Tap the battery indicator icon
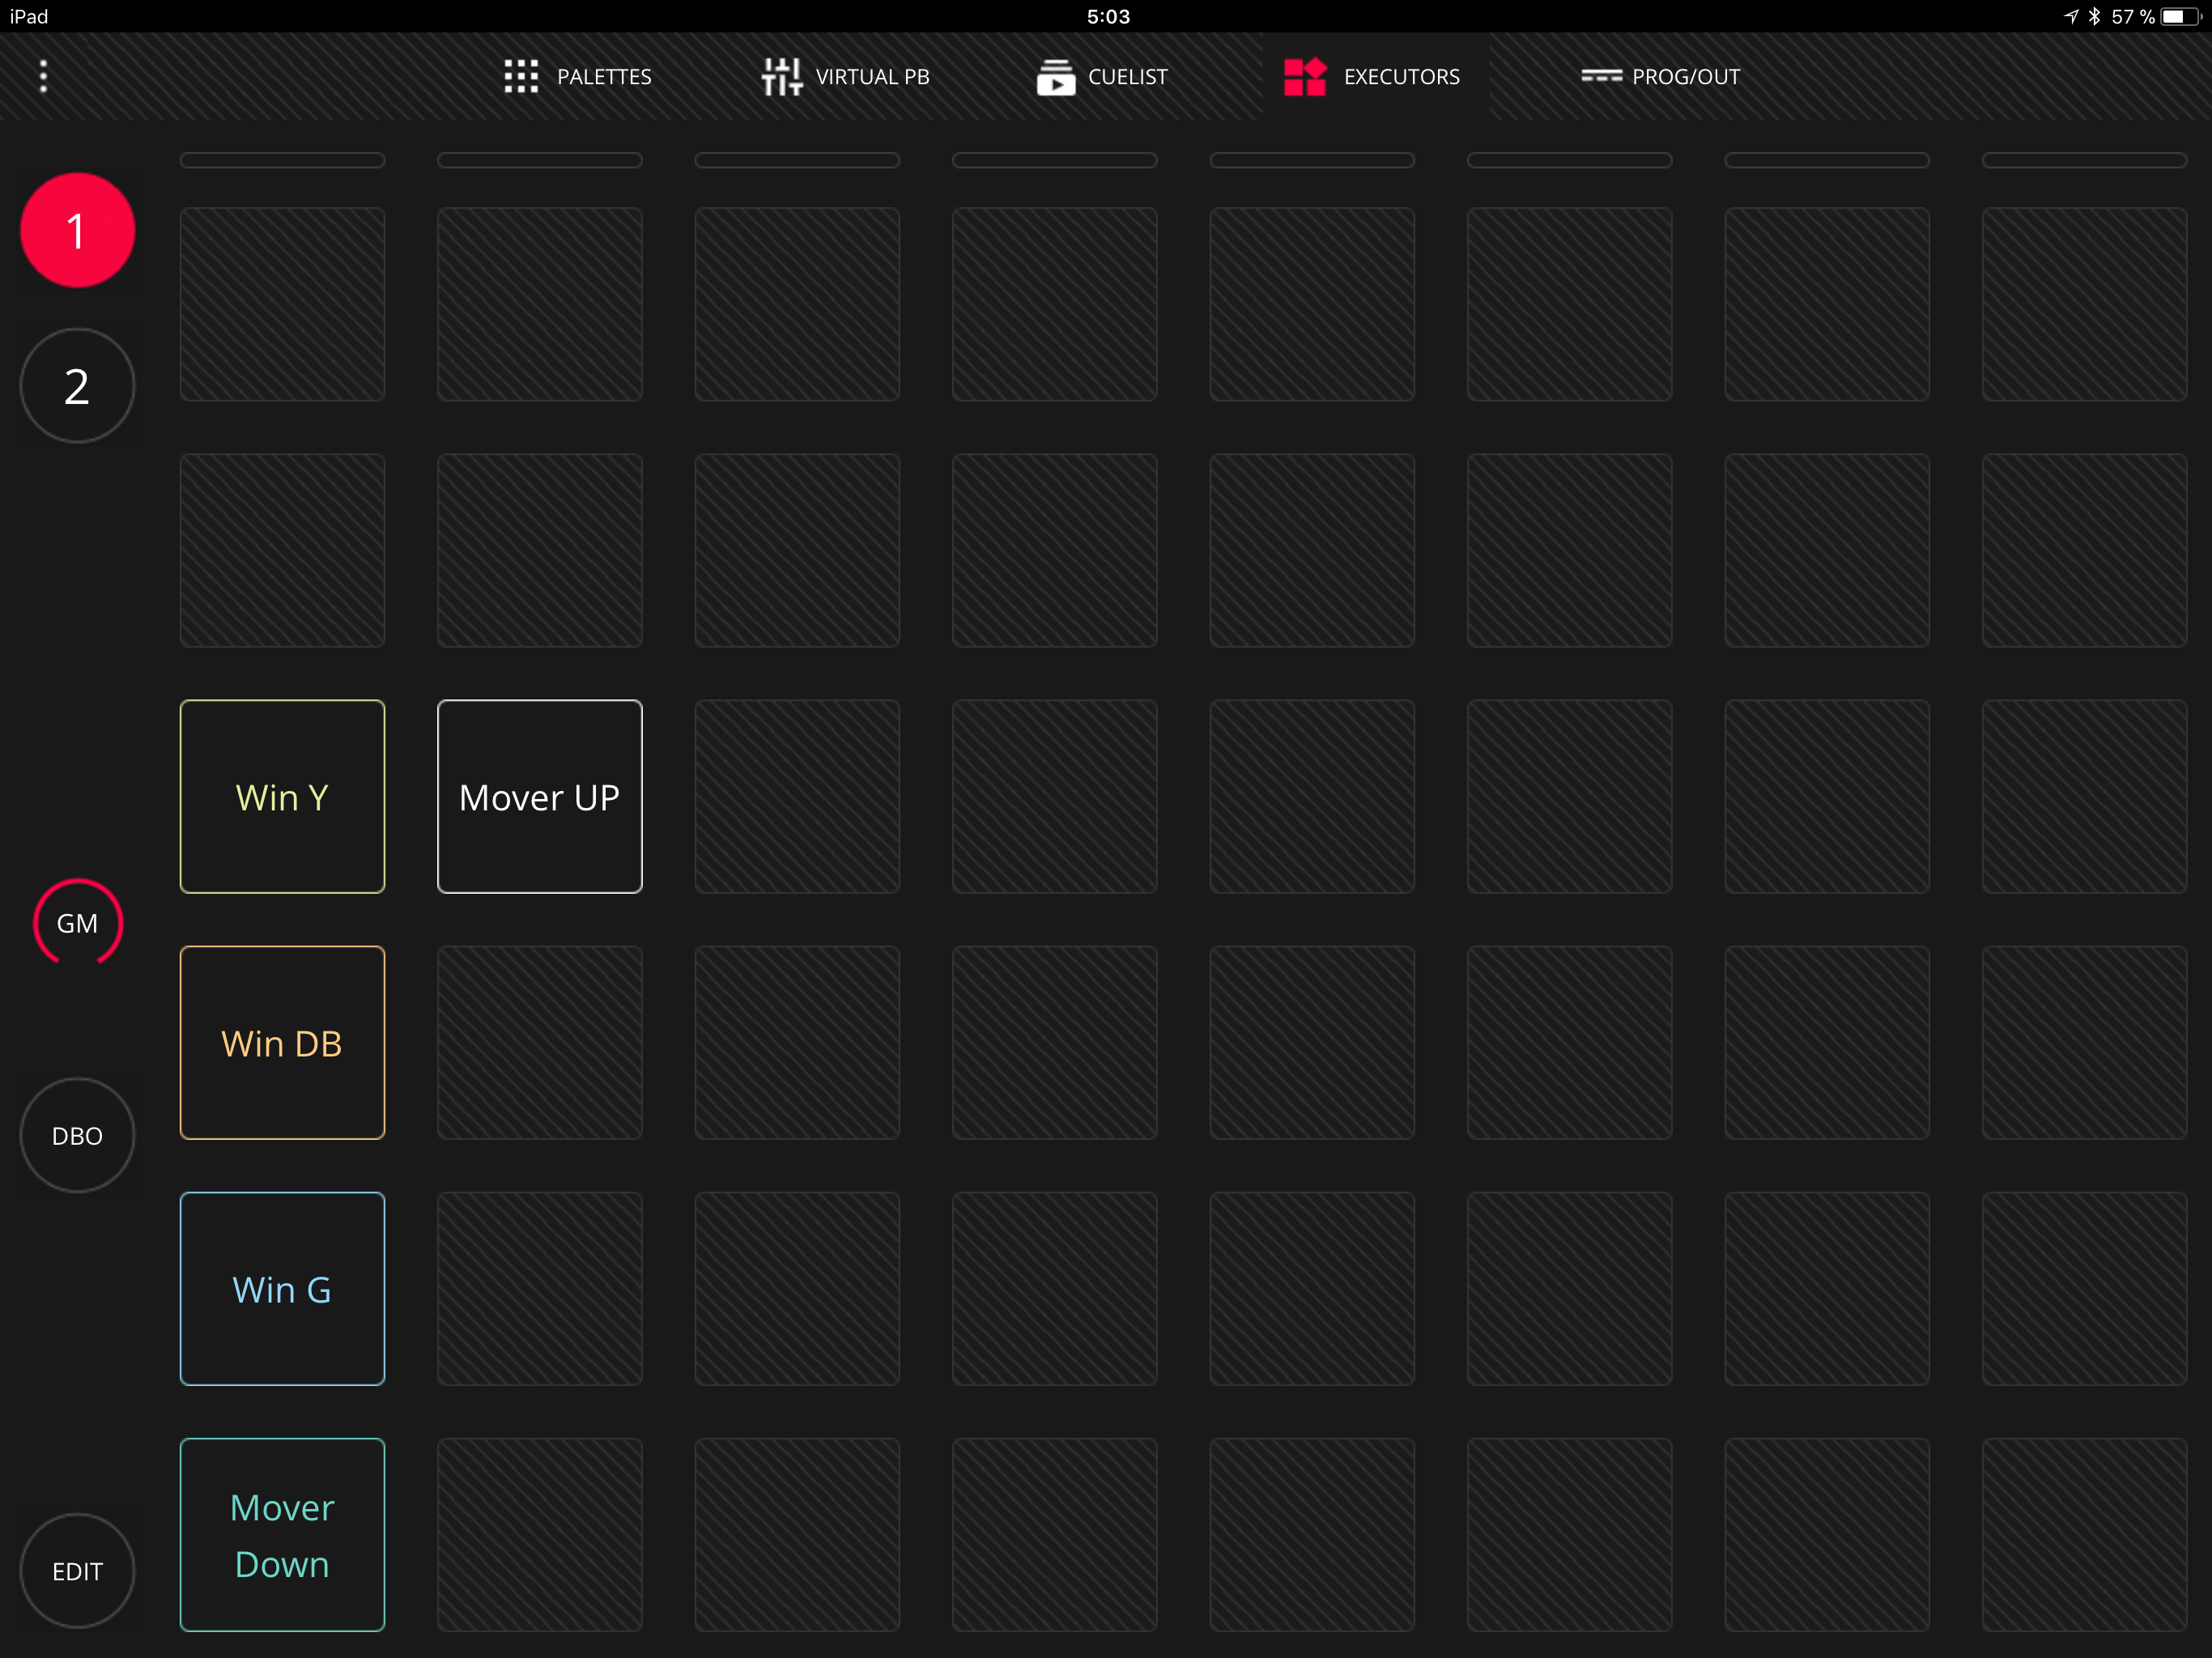Screen dimensions: 2212x1658 (2178, 16)
